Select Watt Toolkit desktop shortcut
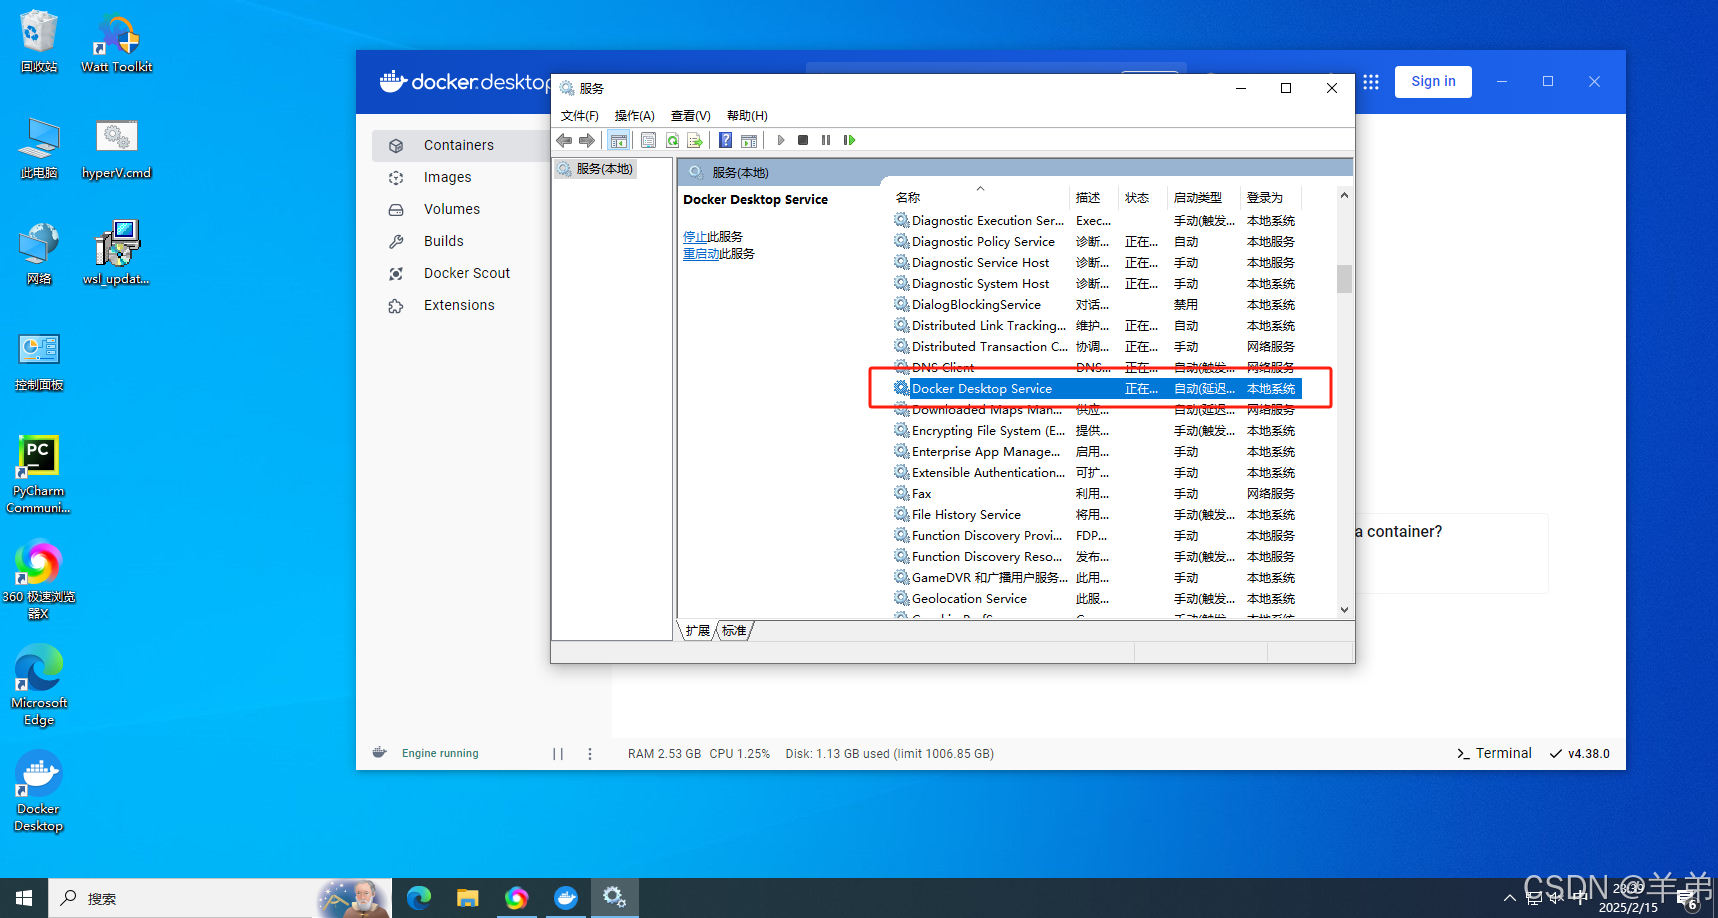The width and height of the screenshot is (1718, 918). tap(117, 44)
